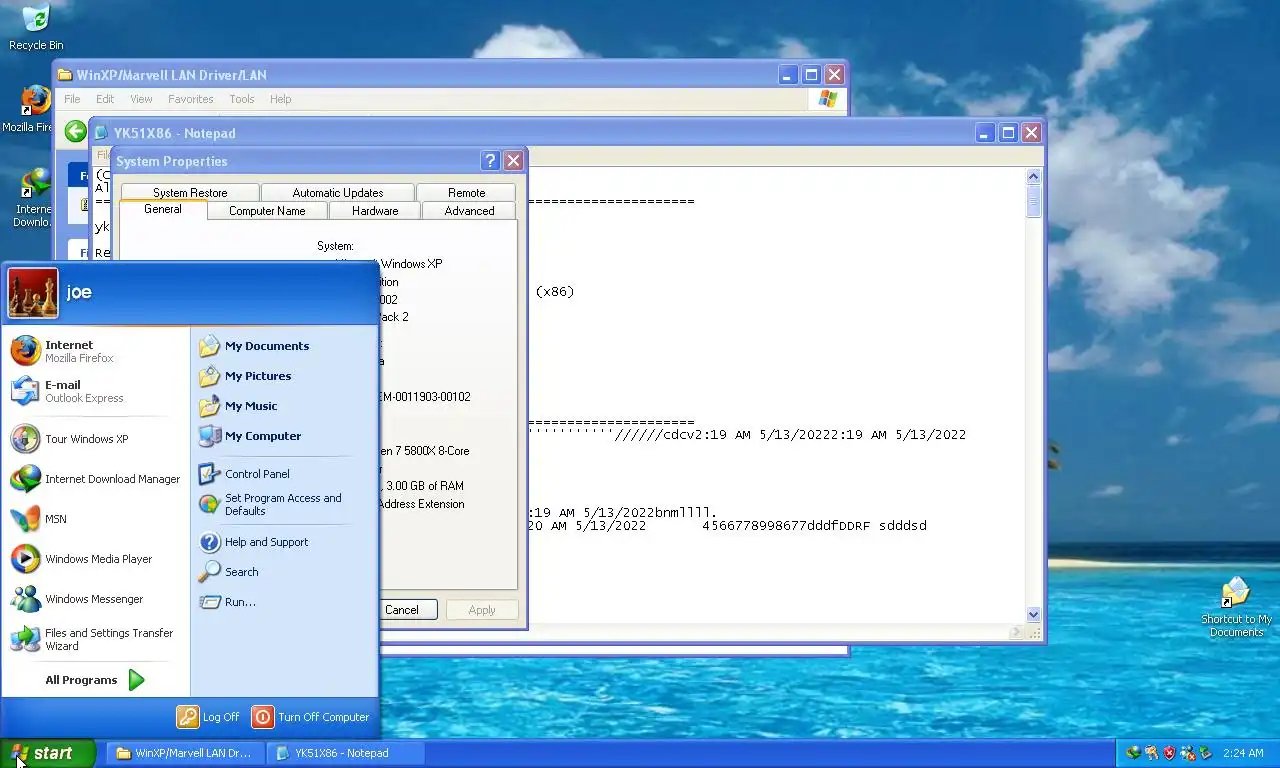
Task: Click the 2:24 AM taskbar clock
Action: [x=1243, y=753]
